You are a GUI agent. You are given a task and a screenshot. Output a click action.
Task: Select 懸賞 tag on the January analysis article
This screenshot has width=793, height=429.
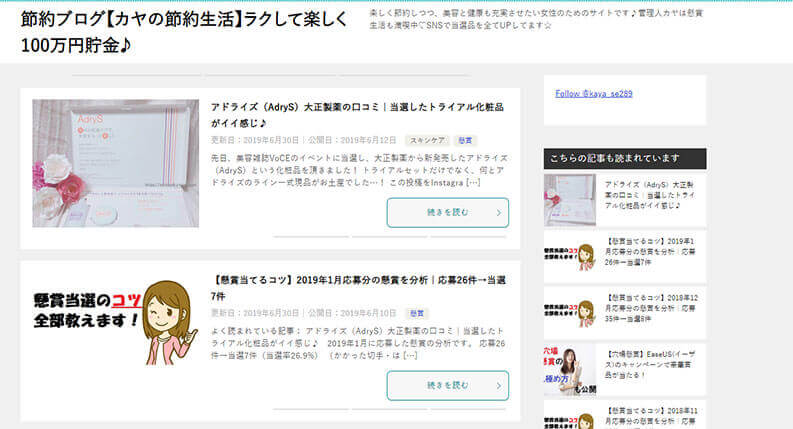pos(417,313)
